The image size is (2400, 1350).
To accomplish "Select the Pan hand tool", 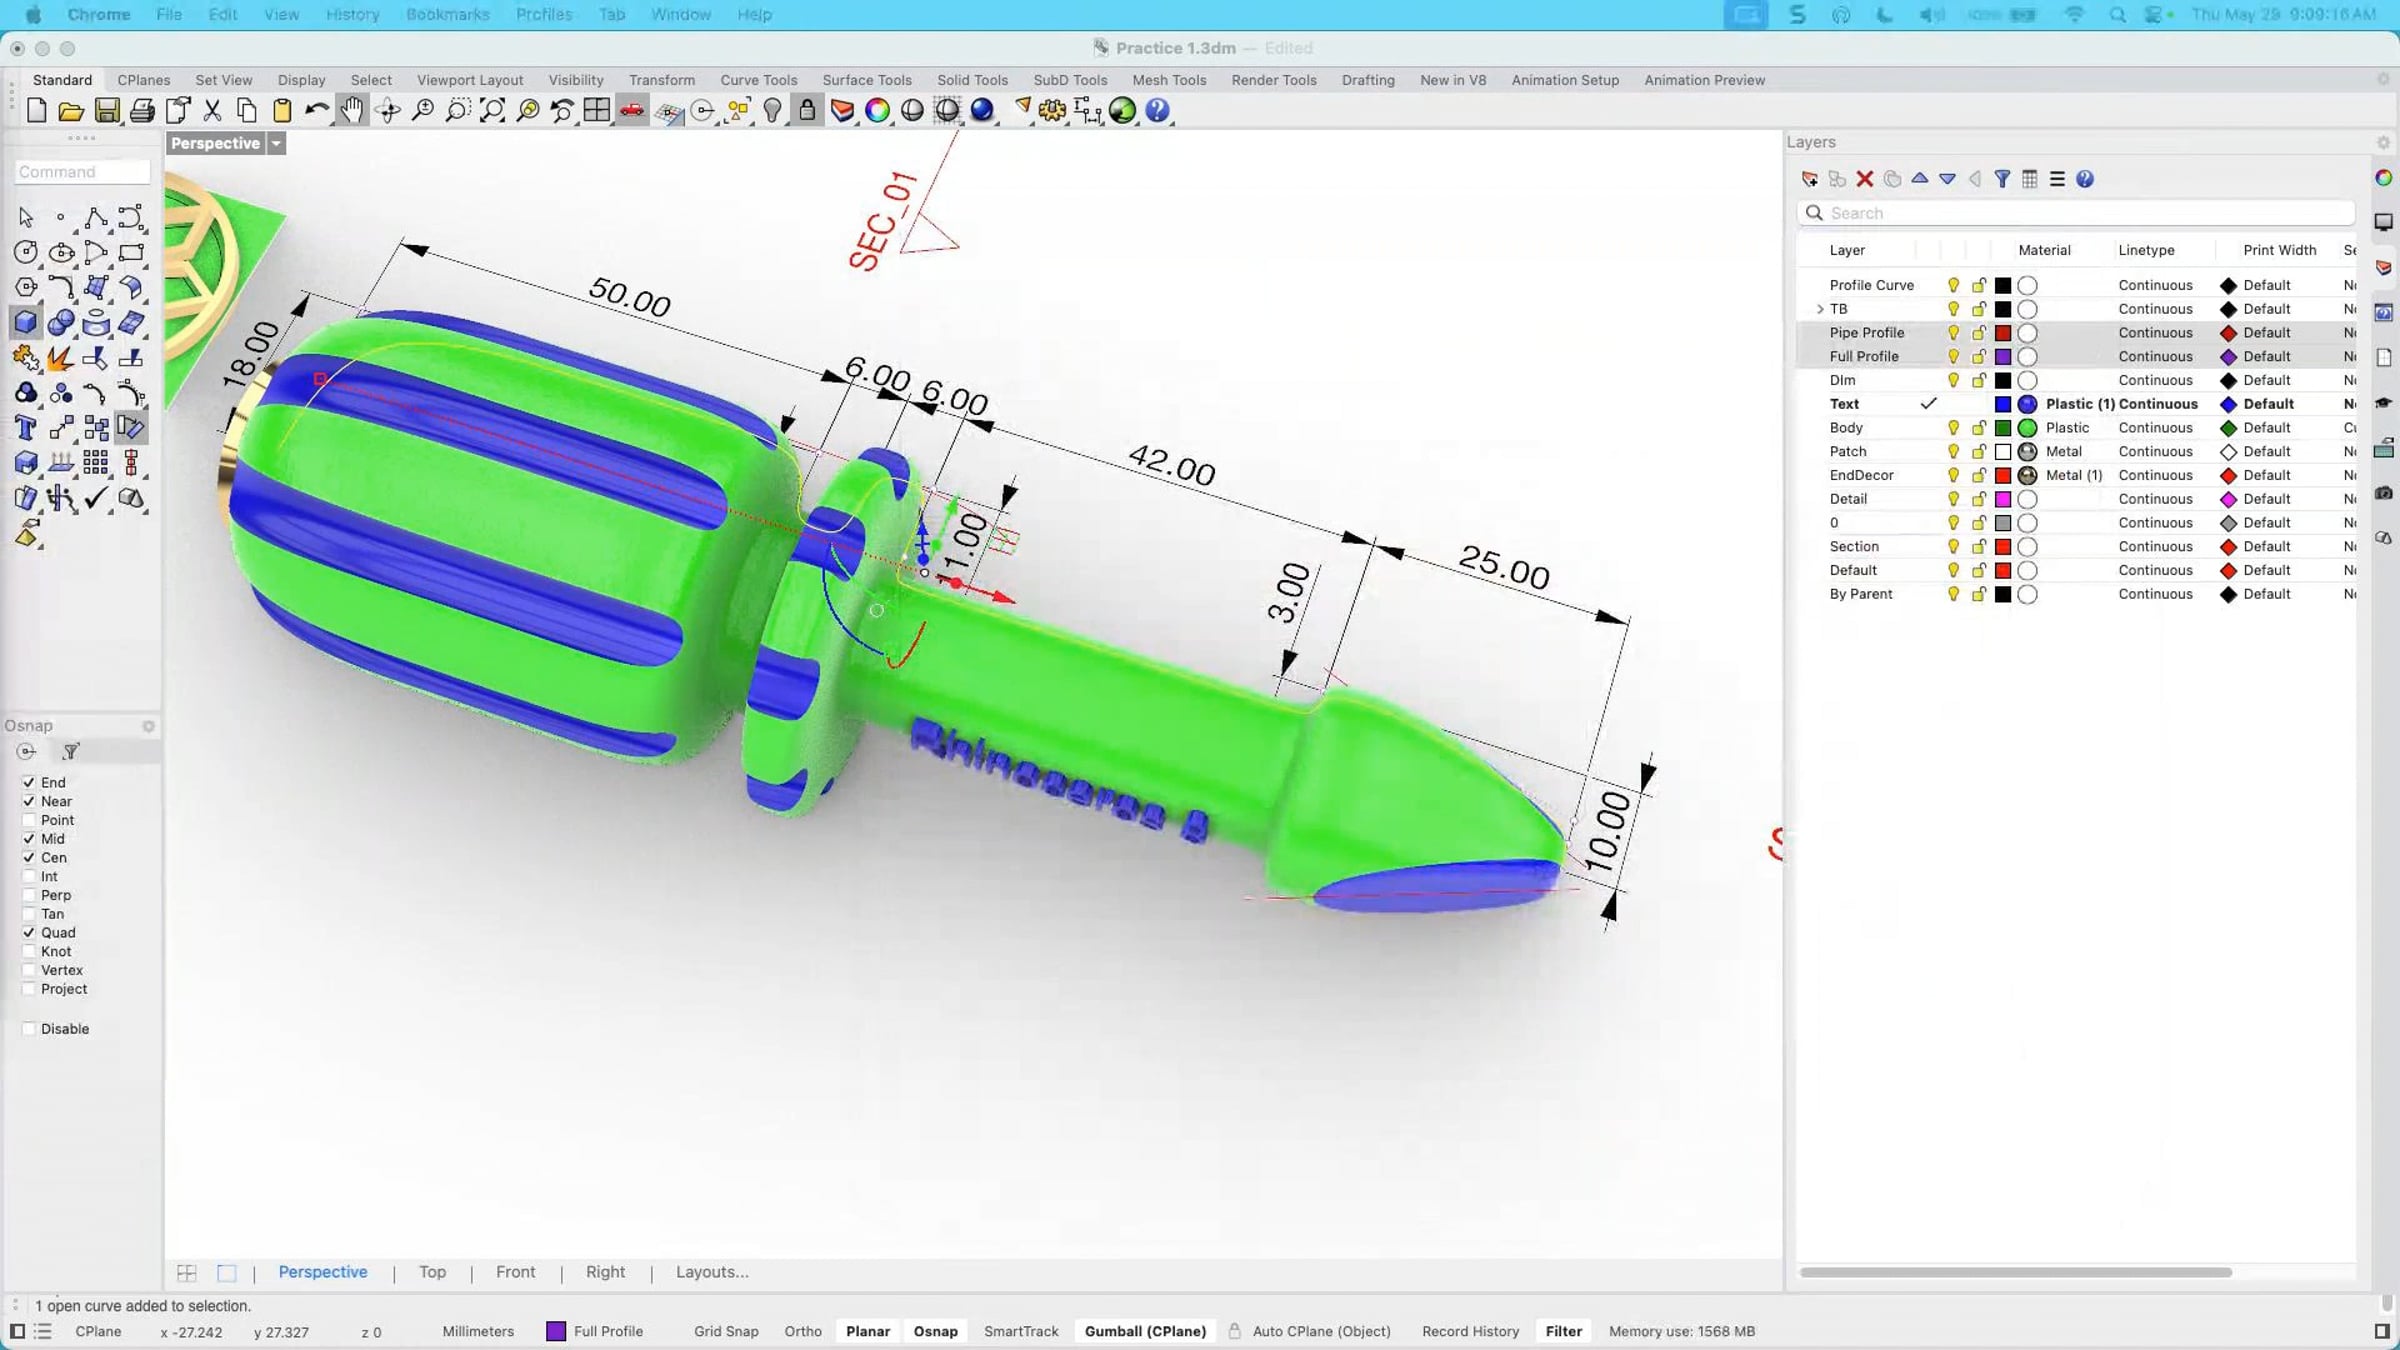I will [351, 110].
